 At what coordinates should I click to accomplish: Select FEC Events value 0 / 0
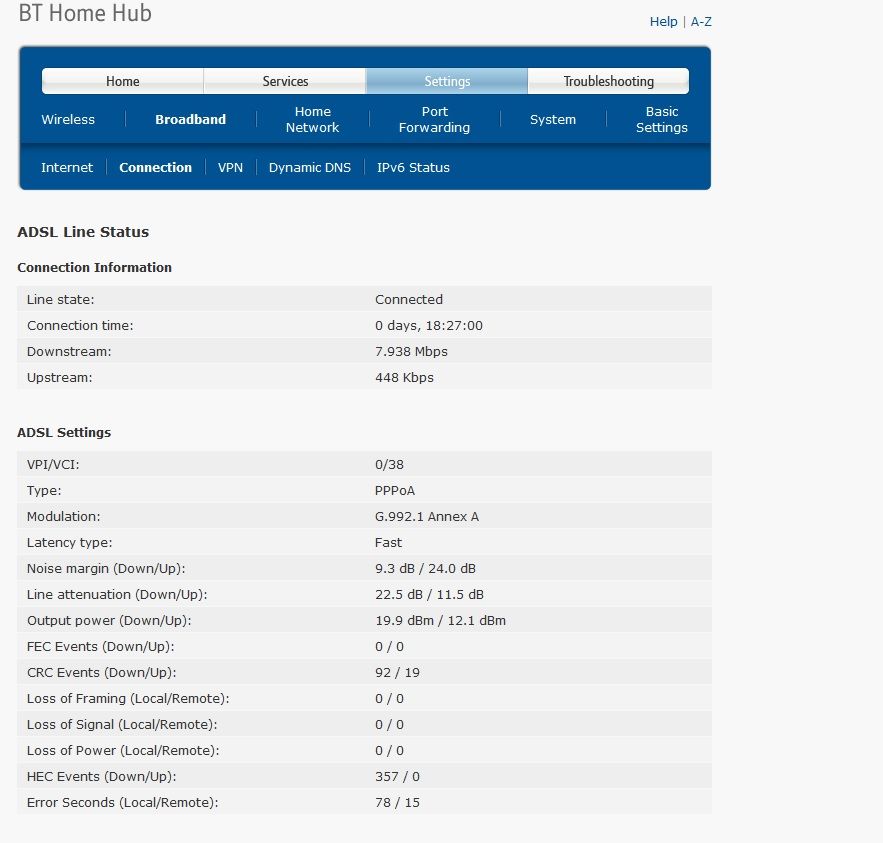(389, 646)
